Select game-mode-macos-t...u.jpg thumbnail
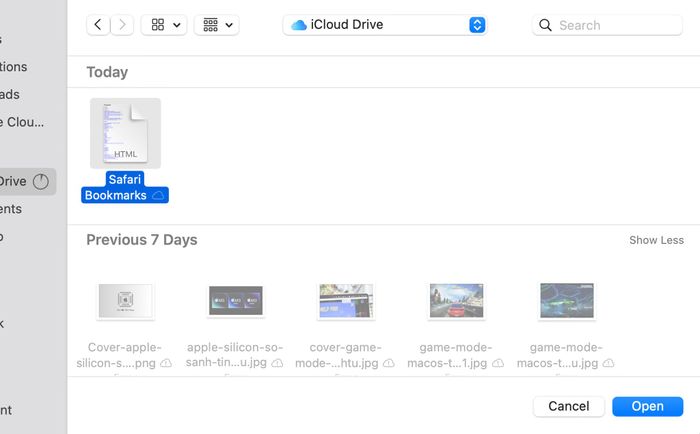This screenshot has width=700, height=434. (567, 300)
